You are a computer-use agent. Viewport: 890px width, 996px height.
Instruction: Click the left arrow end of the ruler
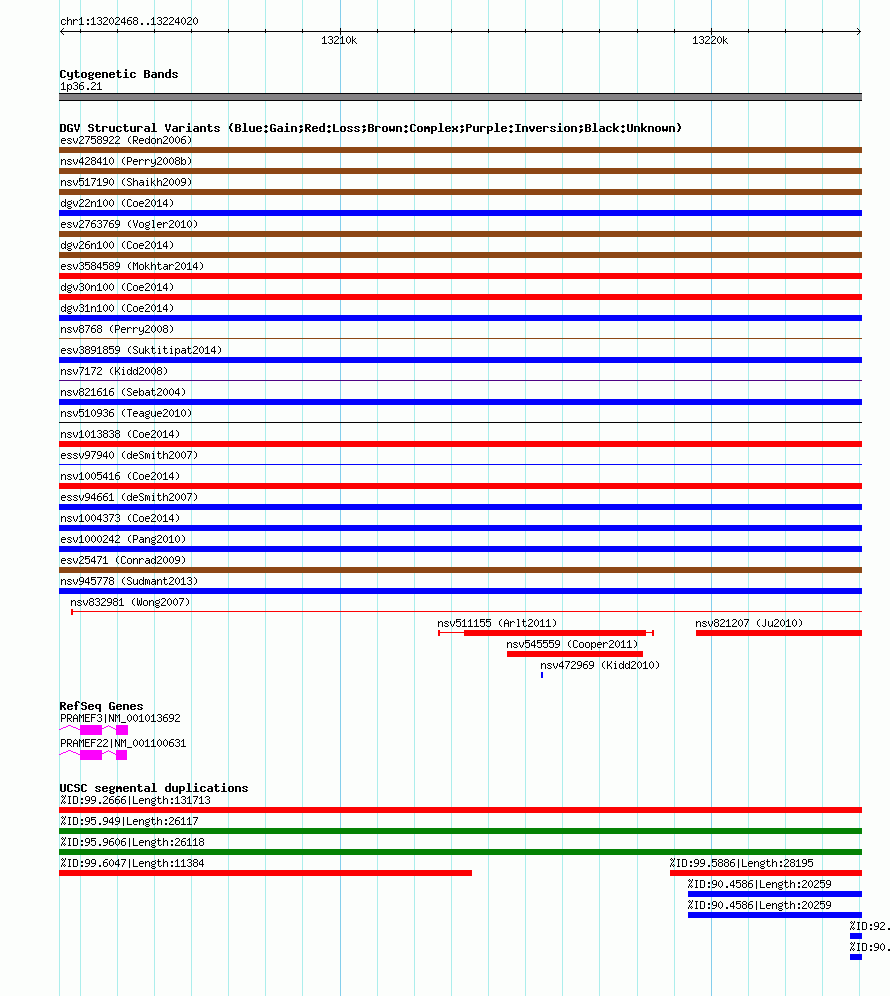pyautogui.click(x=62, y=31)
